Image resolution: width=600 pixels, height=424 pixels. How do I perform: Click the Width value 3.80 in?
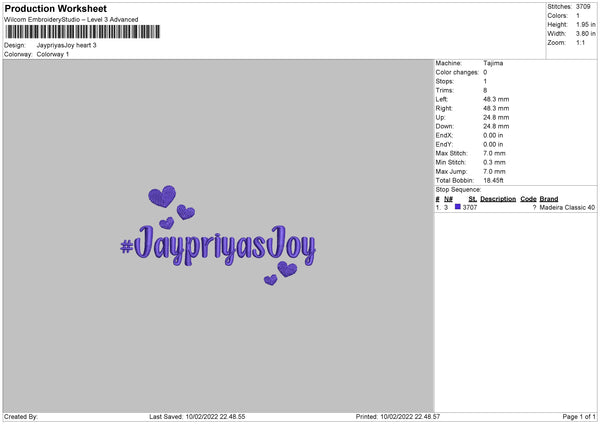point(585,34)
